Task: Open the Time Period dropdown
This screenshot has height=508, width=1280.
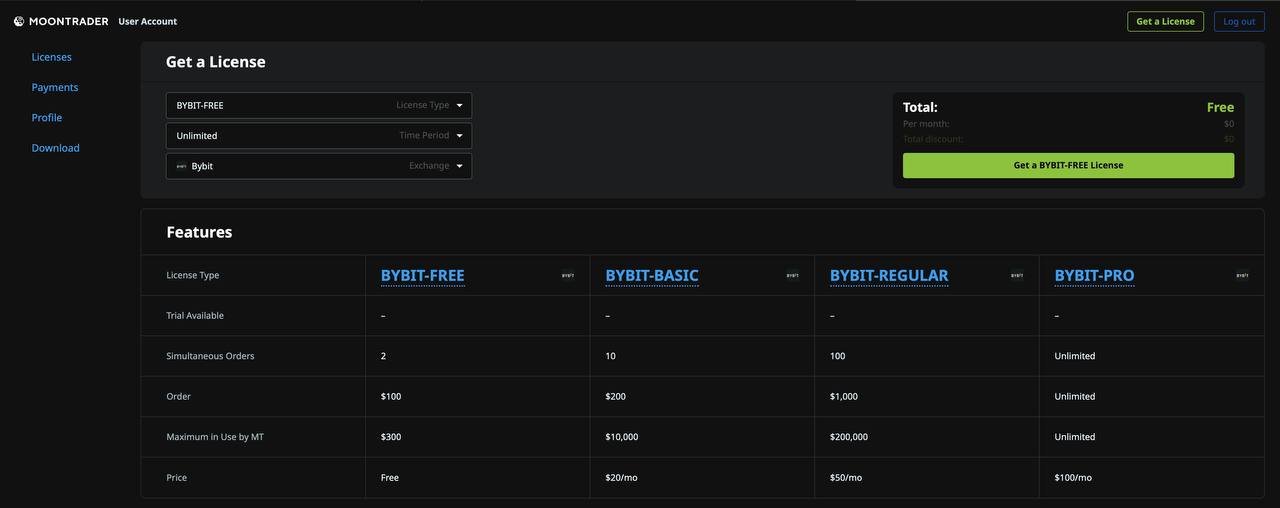Action: (319, 136)
